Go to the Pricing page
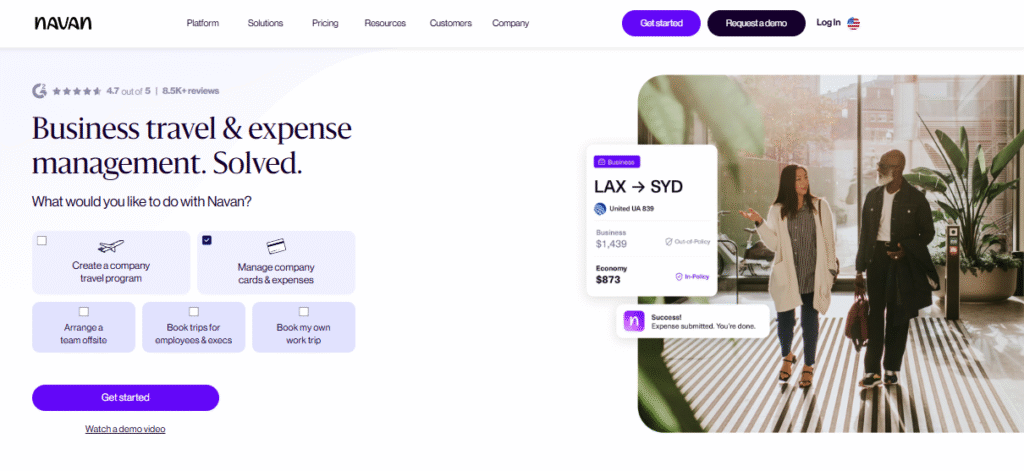Image resolution: width=1024 pixels, height=471 pixels. [x=324, y=23]
